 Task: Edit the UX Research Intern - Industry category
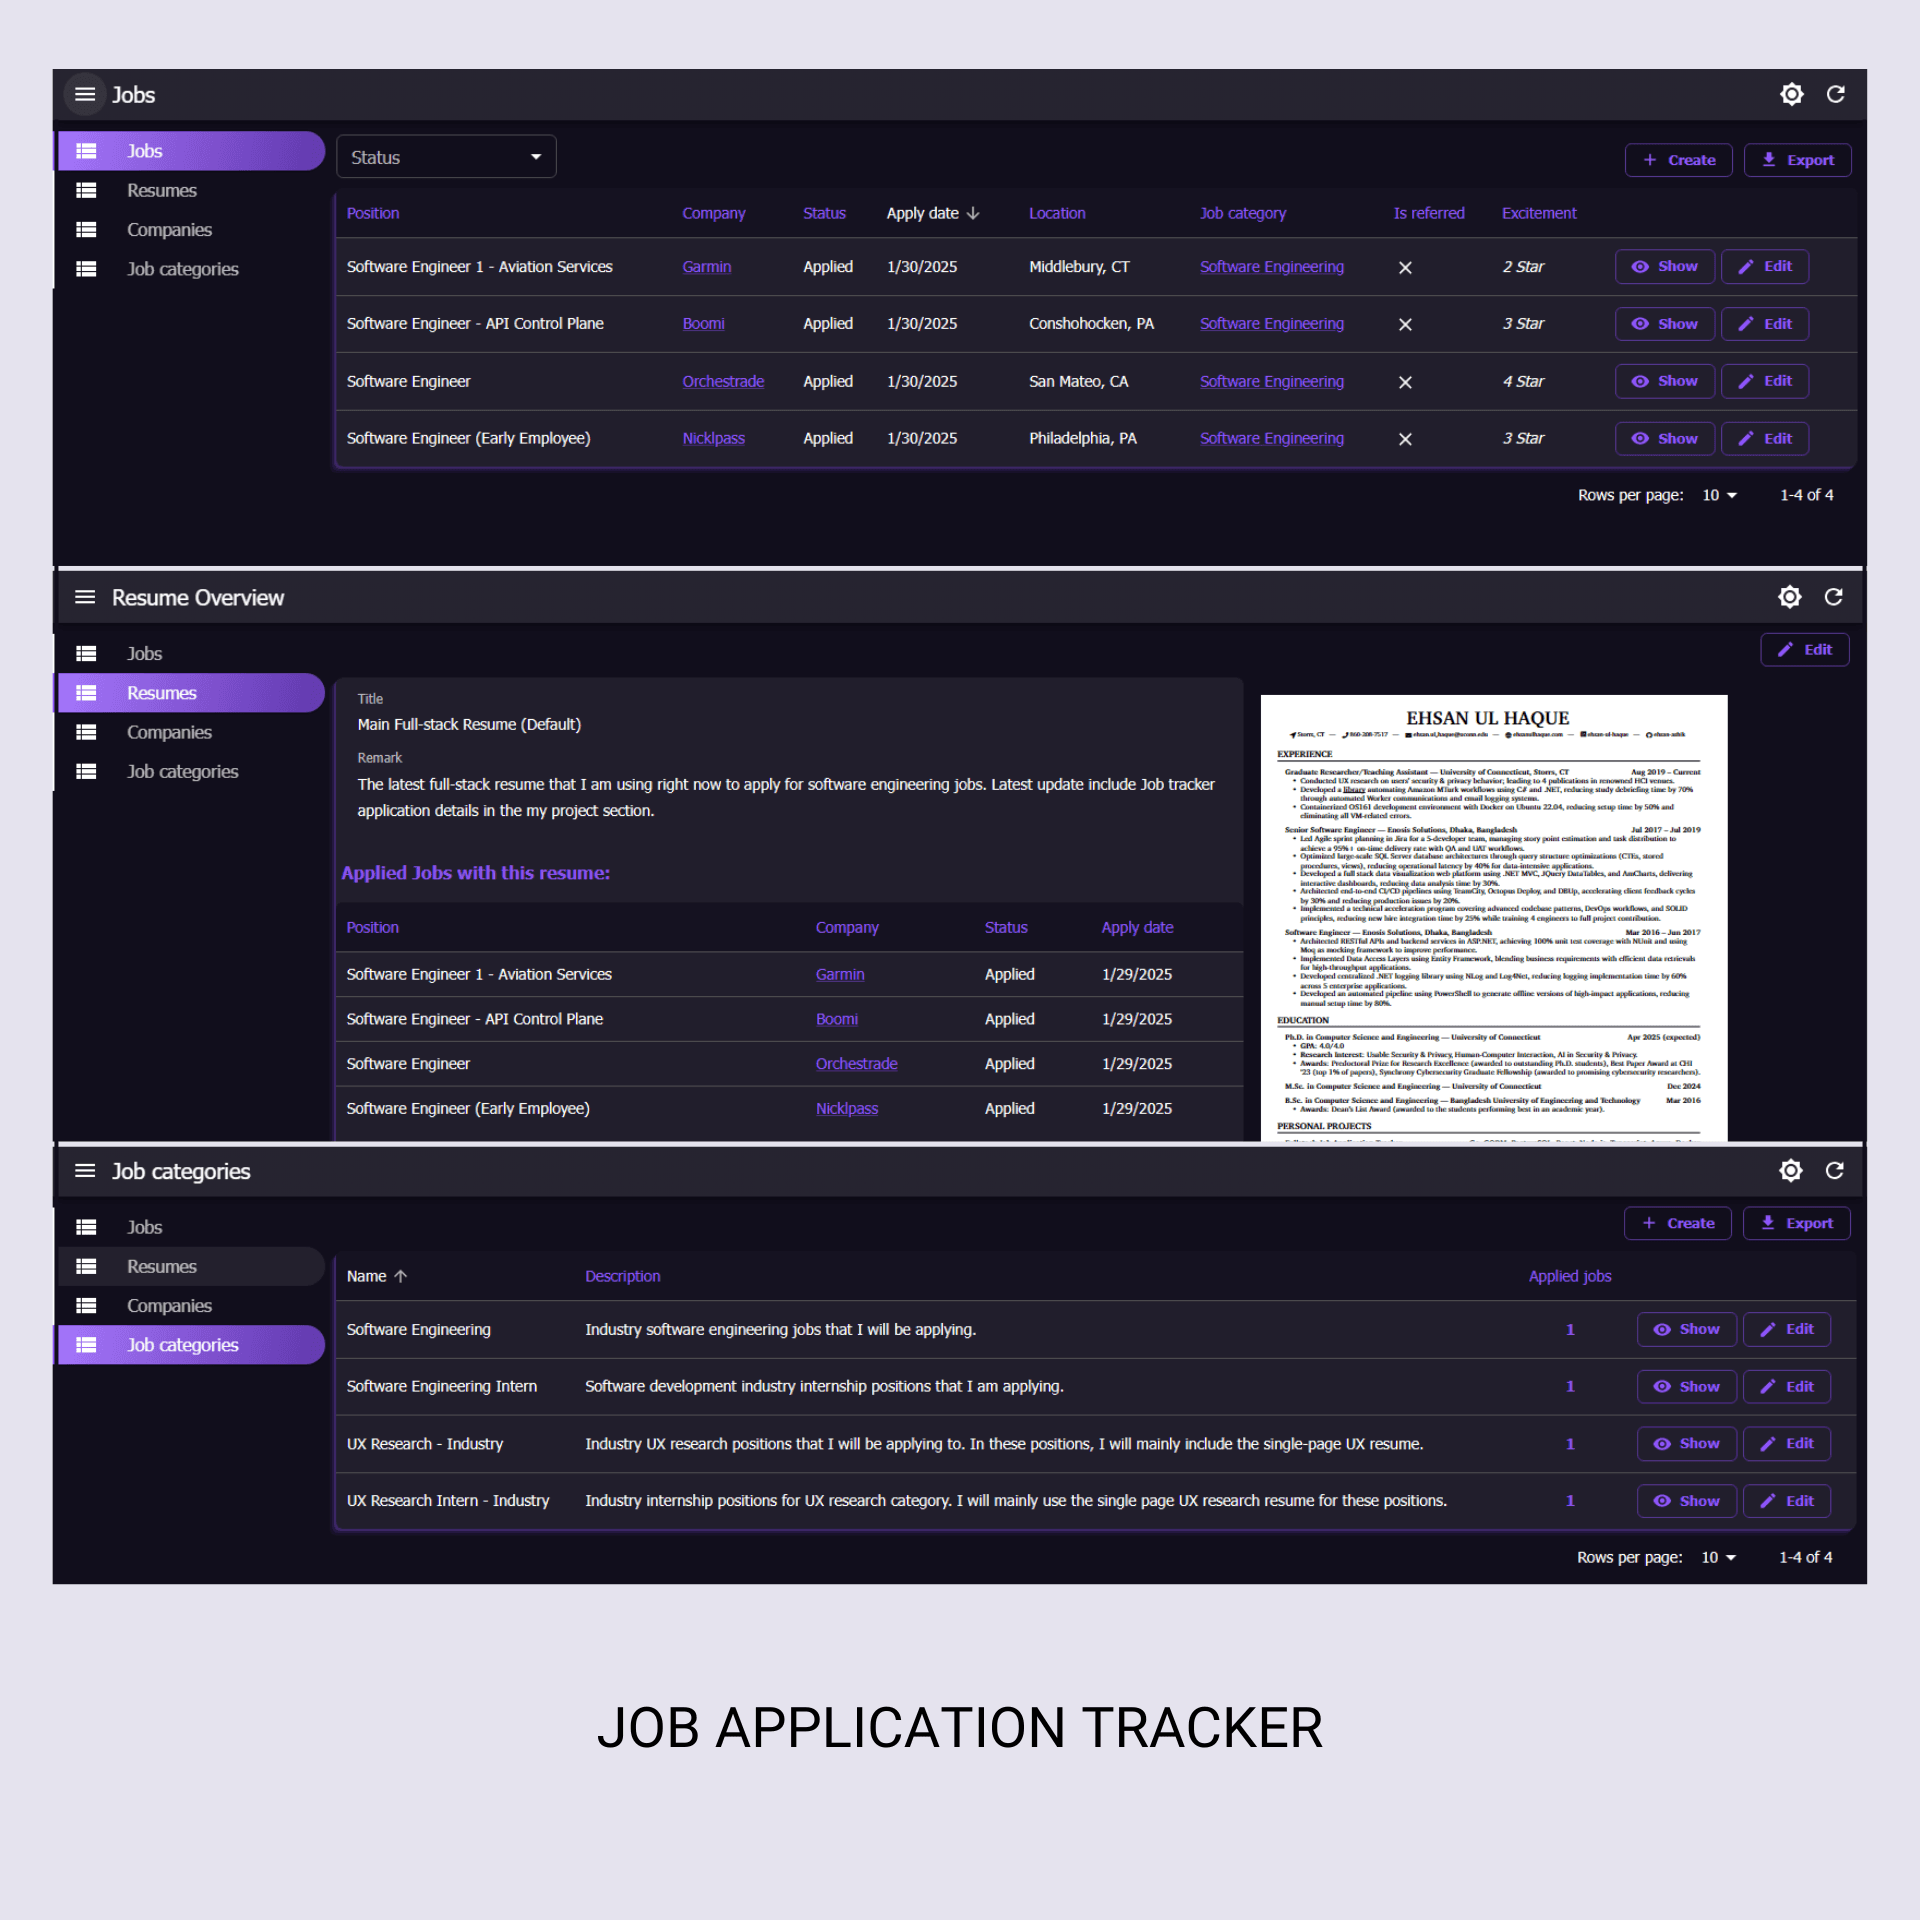click(1786, 1501)
